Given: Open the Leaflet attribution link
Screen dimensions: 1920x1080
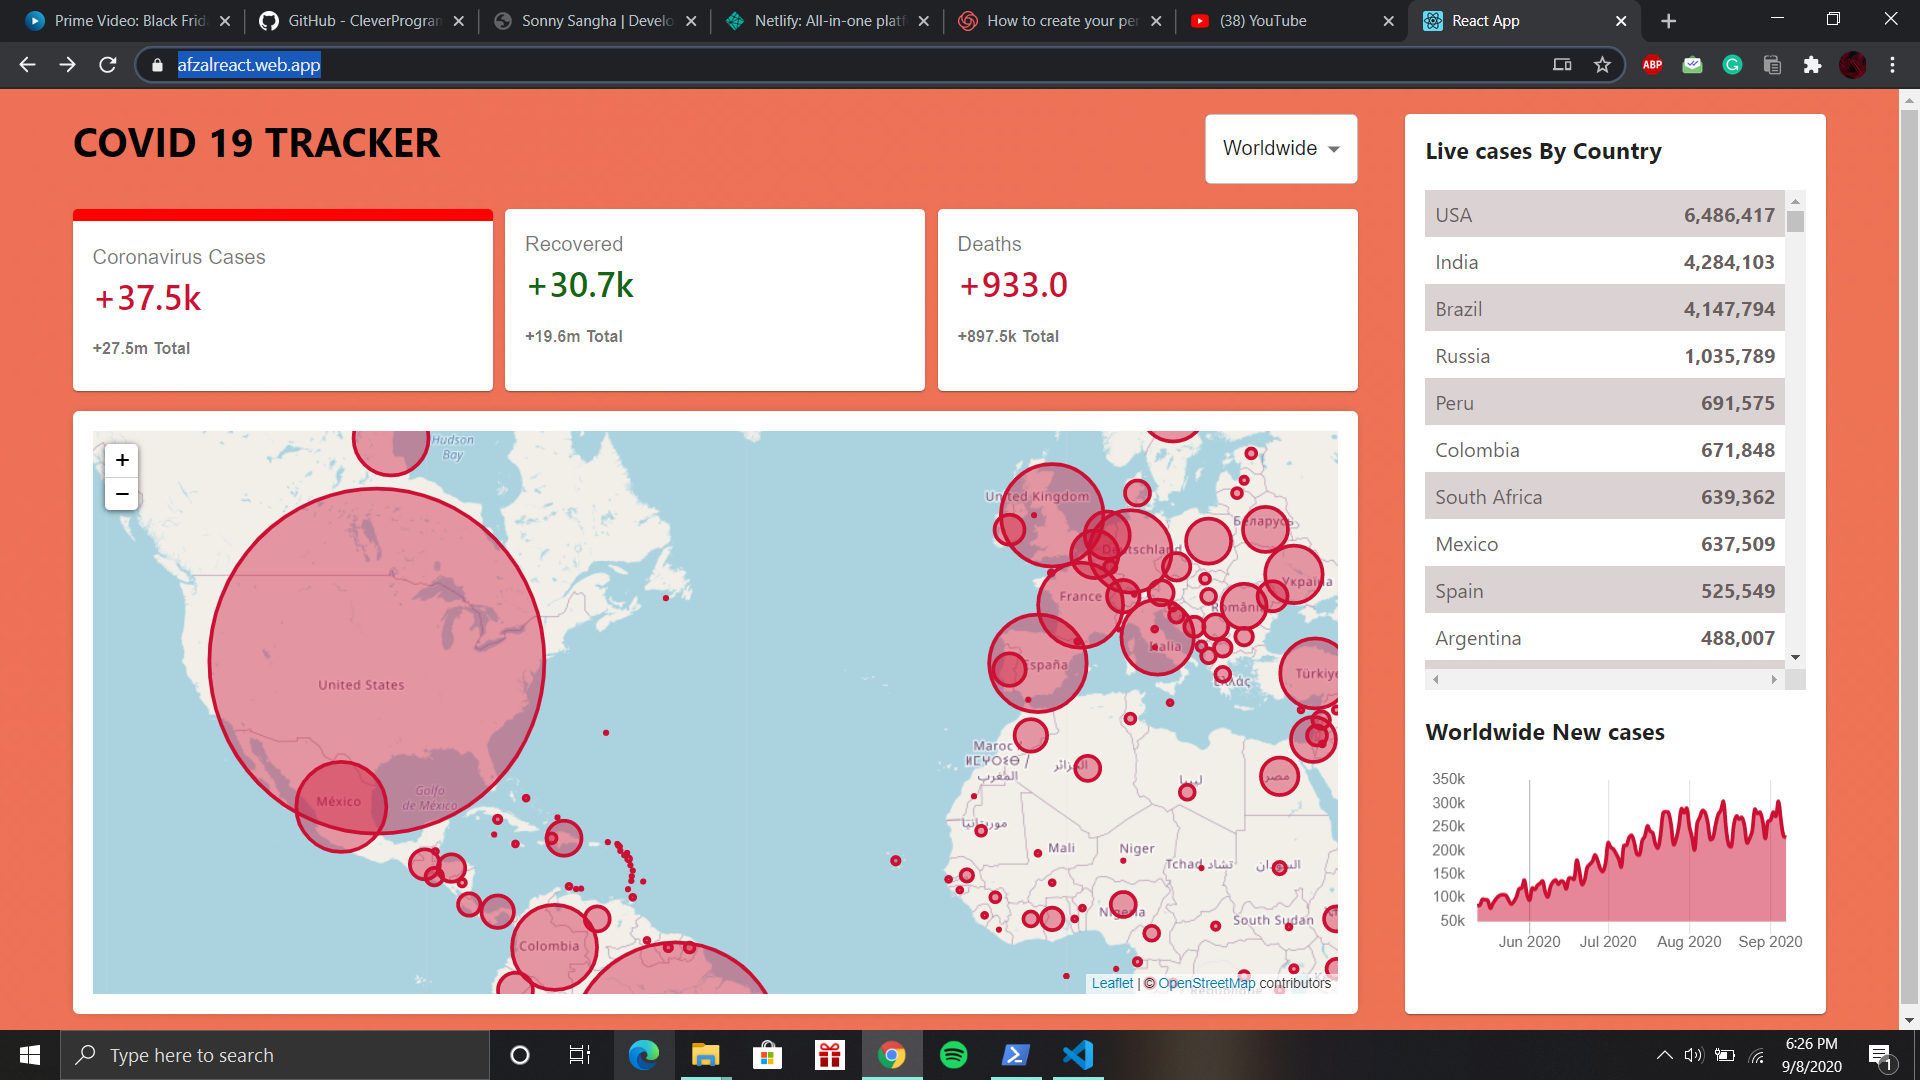Looking at the screenshot, I should [x=1112, y=983].
